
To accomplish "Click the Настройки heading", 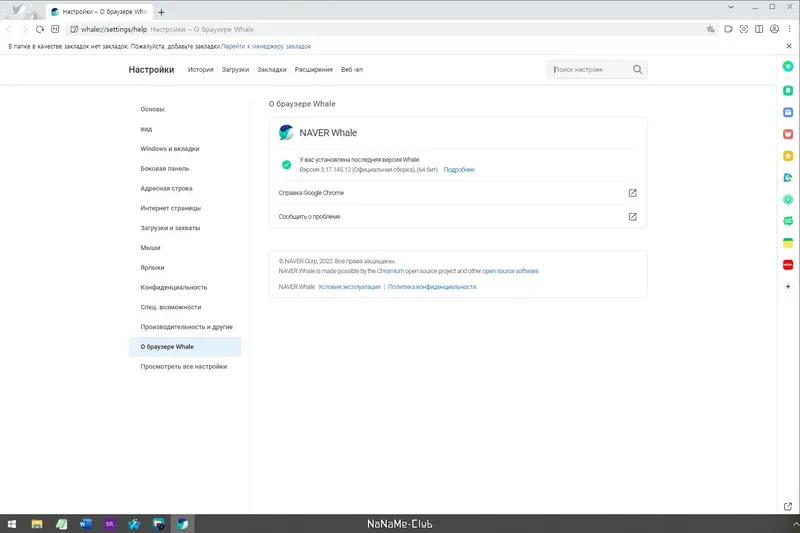I will click(x=151, y=69).
